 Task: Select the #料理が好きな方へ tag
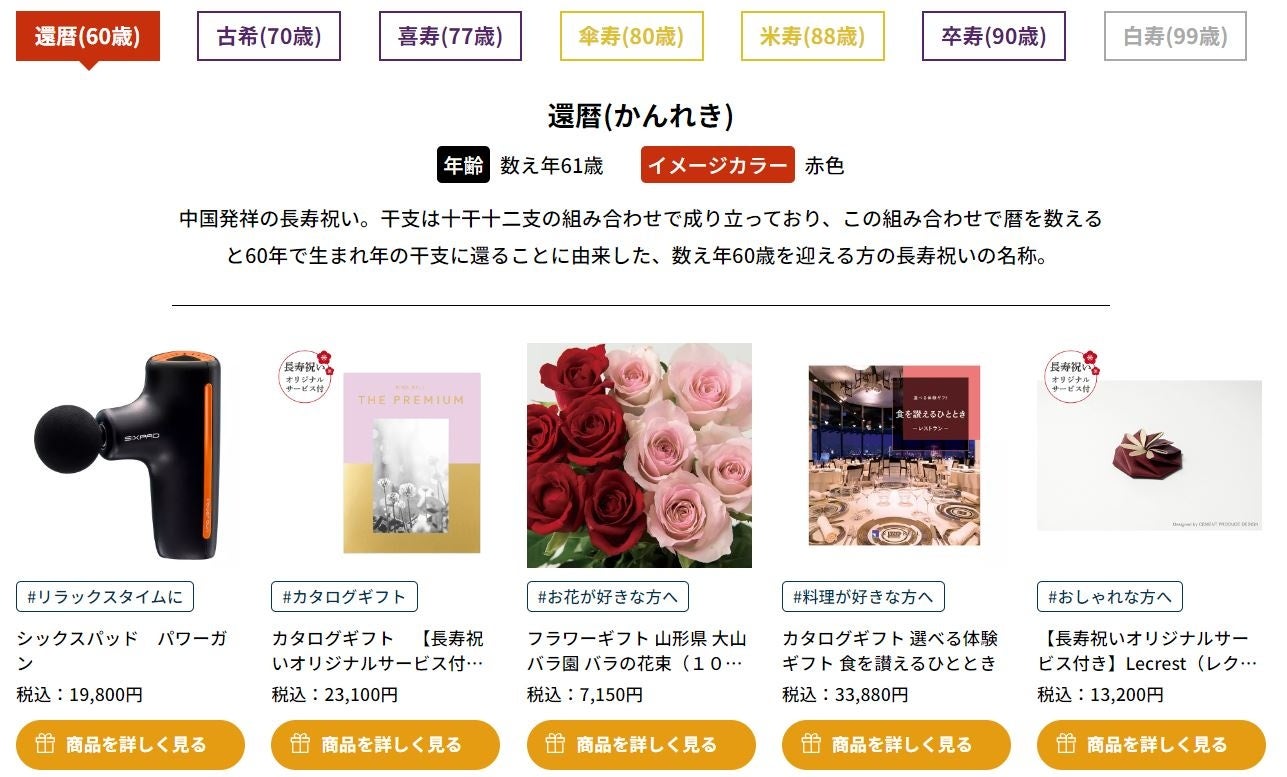(863, 597)
